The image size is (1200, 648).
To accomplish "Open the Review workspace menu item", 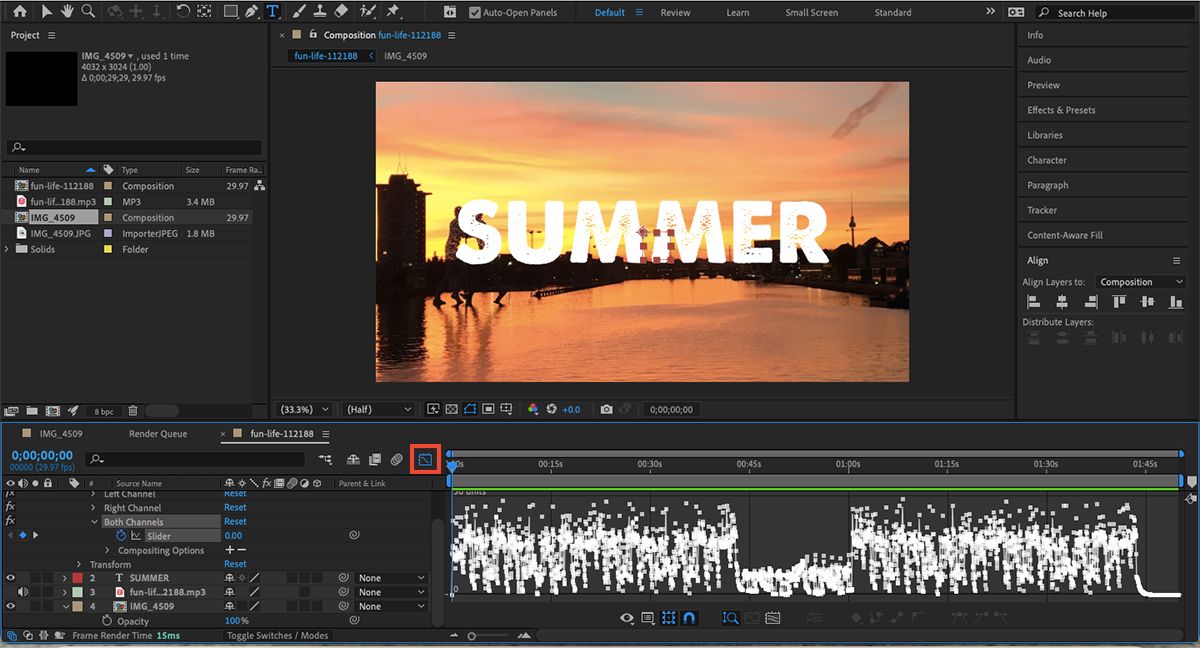I will click(675, 12).
